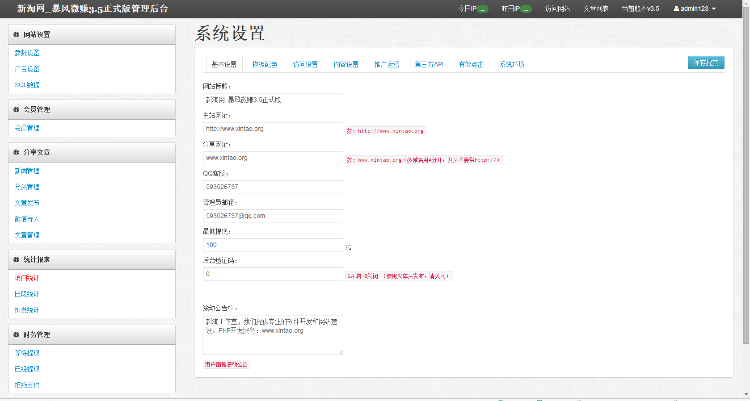The width and height of the screenshot is (750, 401).
Task: Click the admin email field 093626737@qq.com
Action: 273,216
